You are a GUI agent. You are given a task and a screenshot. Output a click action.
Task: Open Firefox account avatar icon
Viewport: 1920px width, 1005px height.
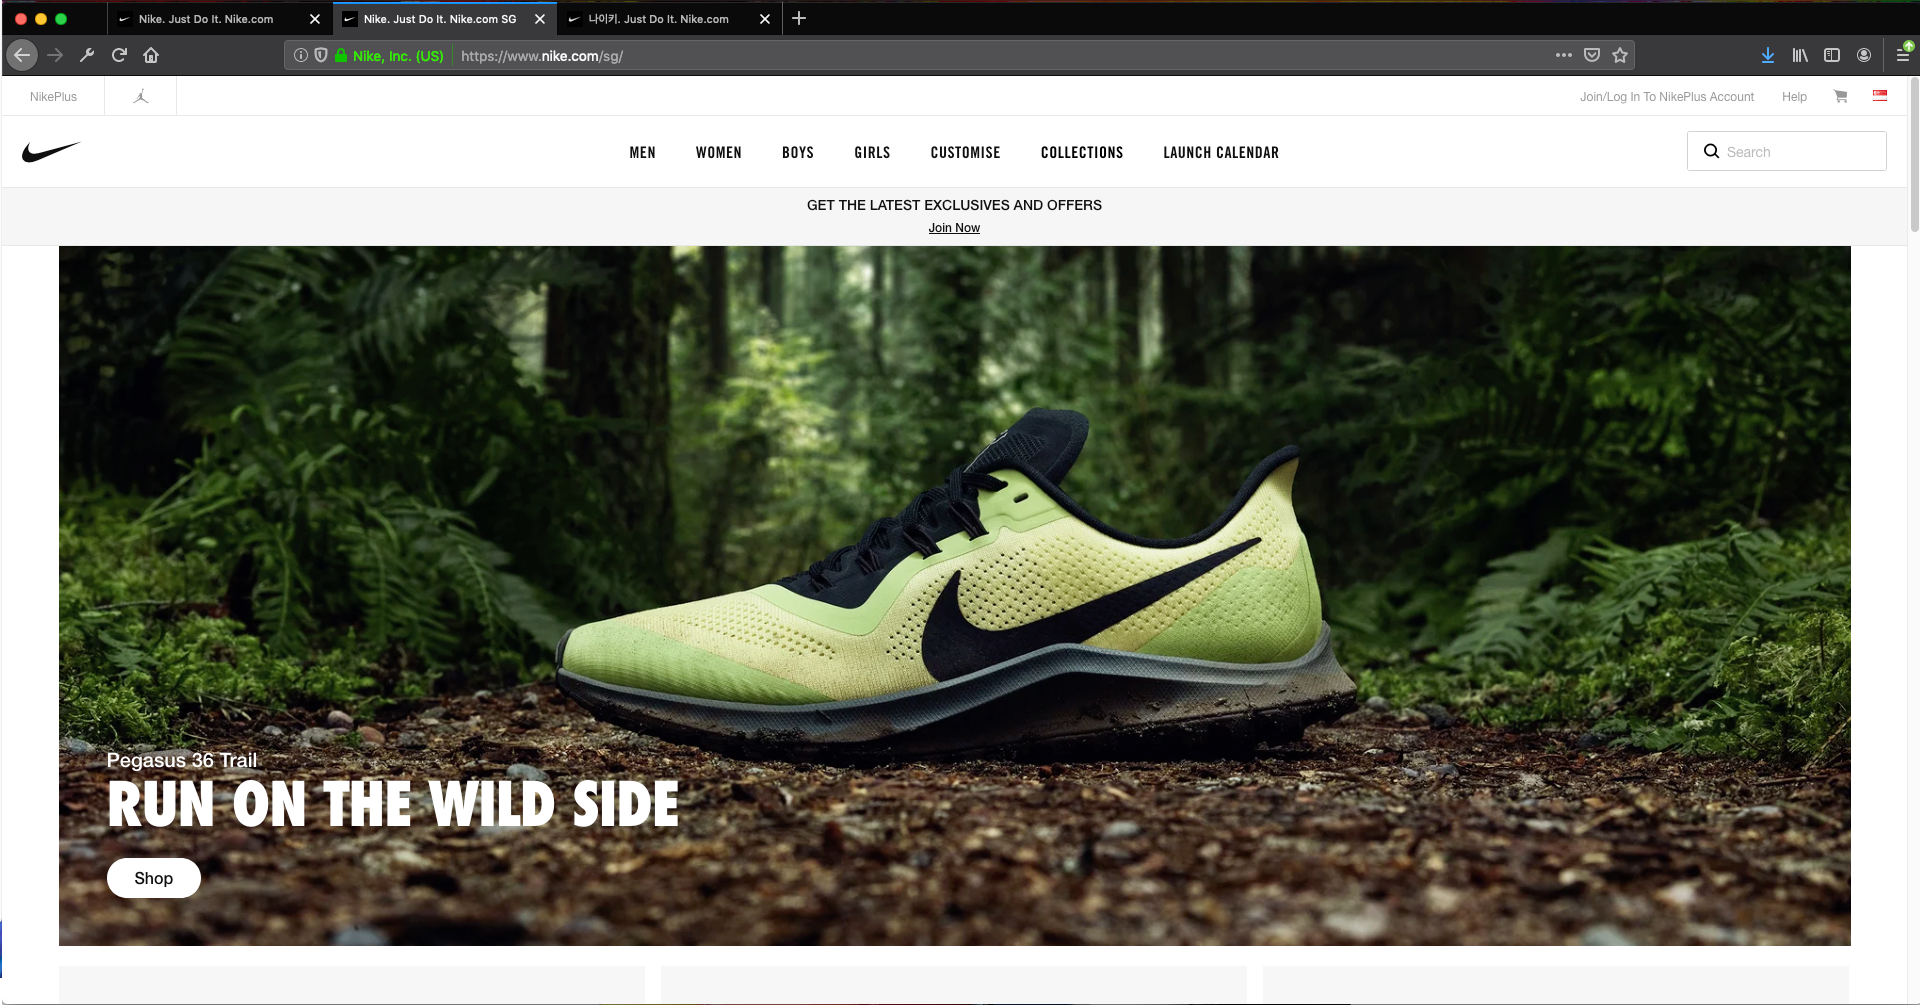point(1864,55)
